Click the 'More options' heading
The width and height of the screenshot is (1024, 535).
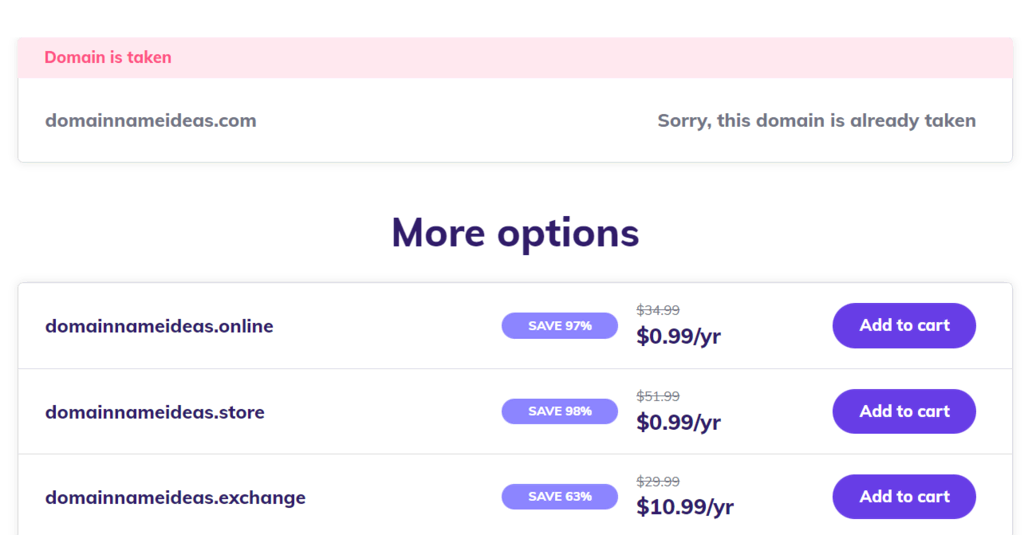(515, 232)
